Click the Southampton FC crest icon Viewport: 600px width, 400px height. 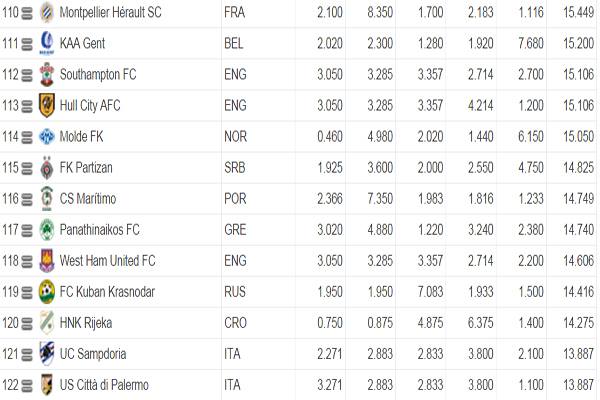tap(46, 75)
